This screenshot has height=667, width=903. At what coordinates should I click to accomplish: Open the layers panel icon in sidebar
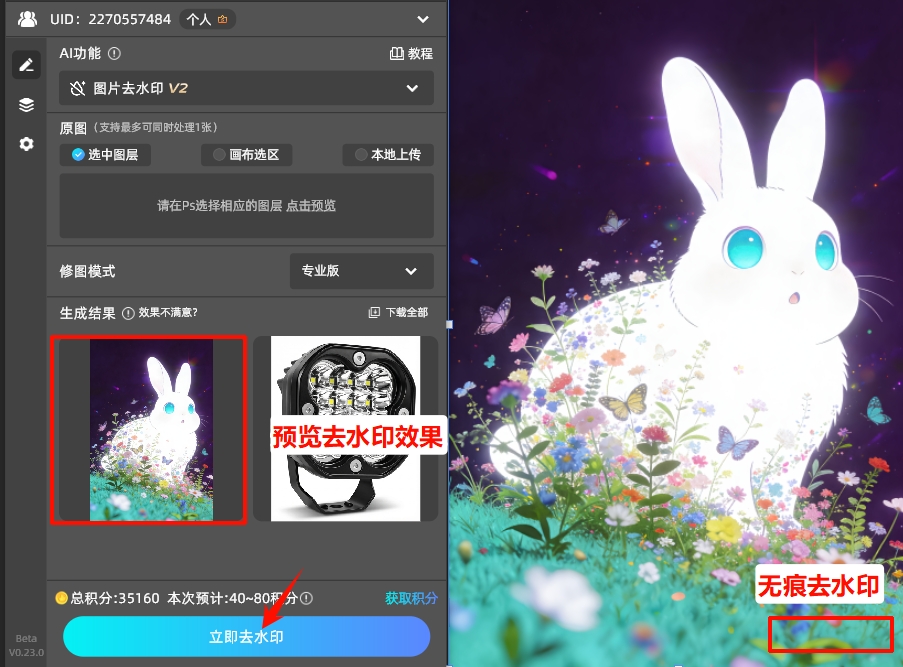click(x=26, y=104)
